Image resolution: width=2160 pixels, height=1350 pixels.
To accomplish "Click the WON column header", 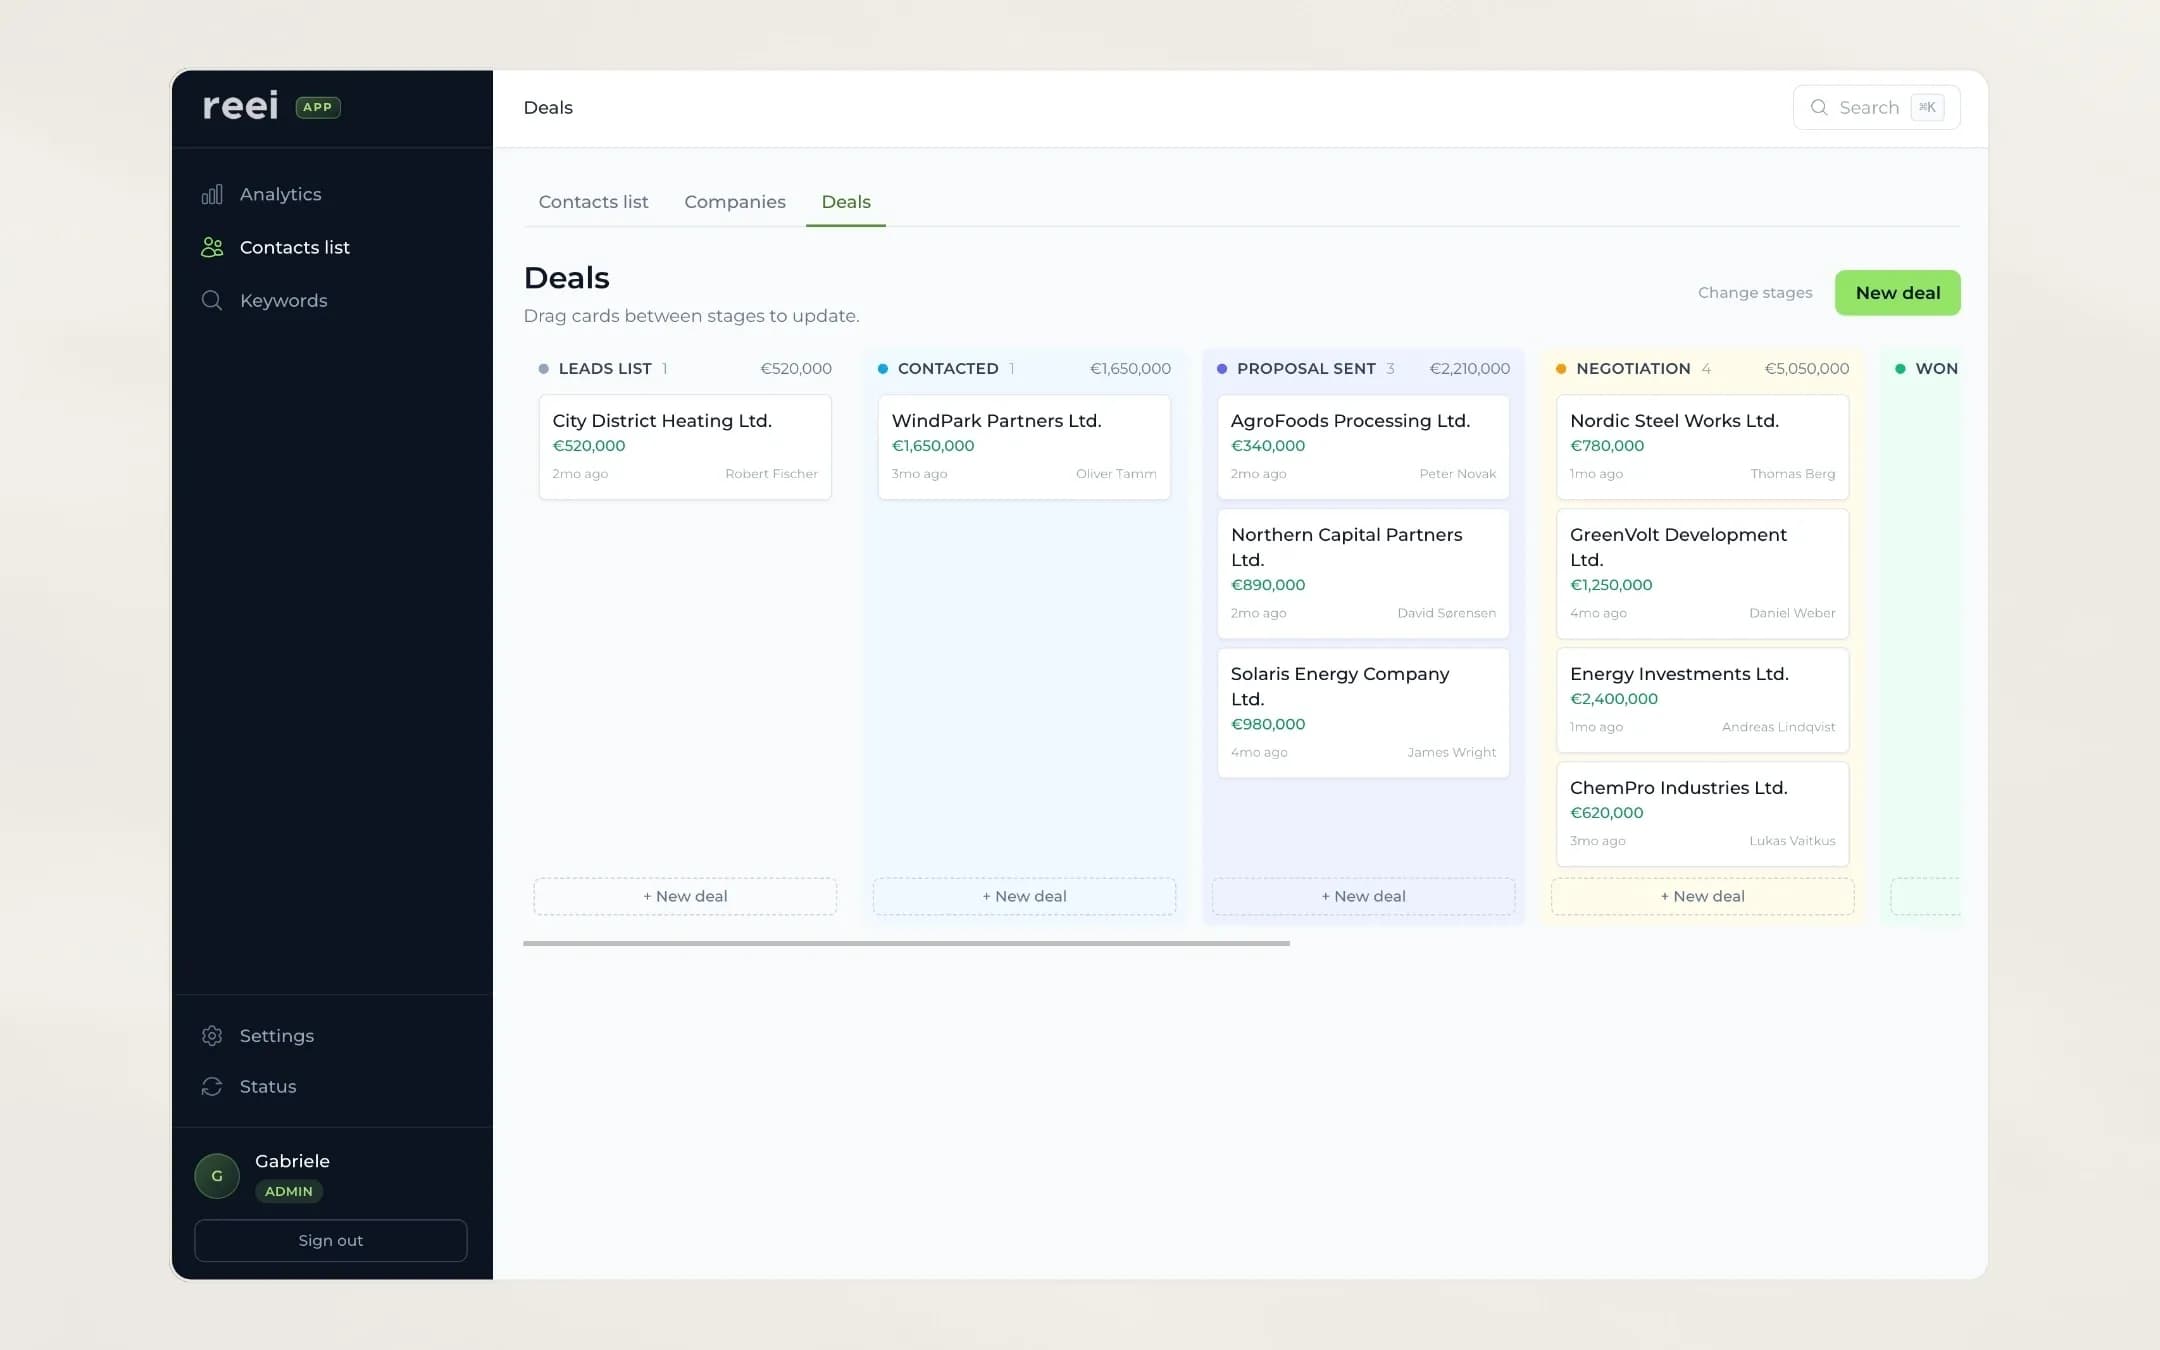I will (x=1936, y=369).
